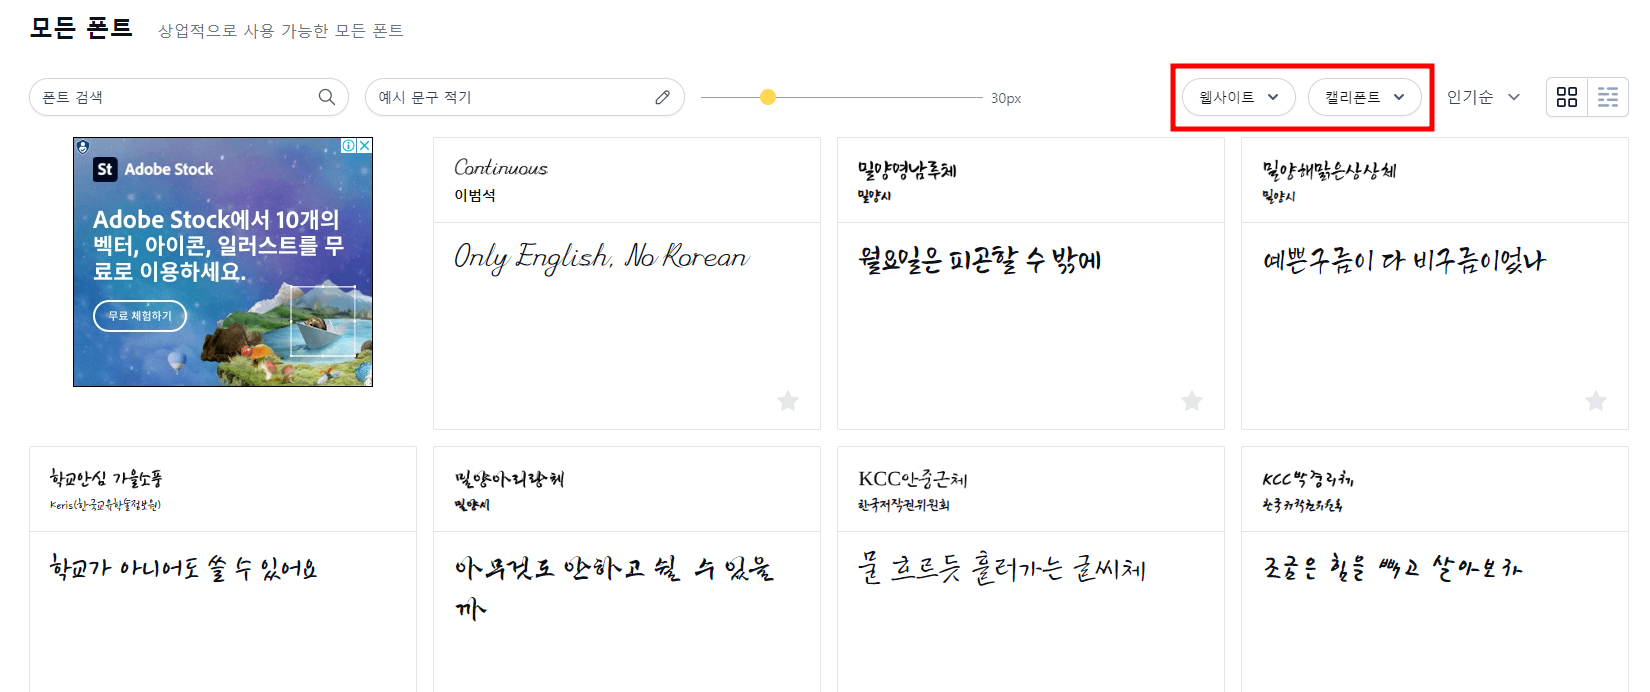Click the 폰트 검색 search field
The height and width of the screenshot is (692, 1650).
189,97
